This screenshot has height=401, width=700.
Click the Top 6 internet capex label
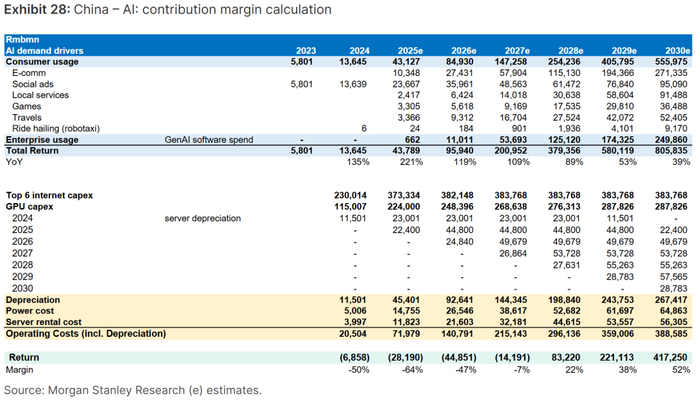click(54, 194)
